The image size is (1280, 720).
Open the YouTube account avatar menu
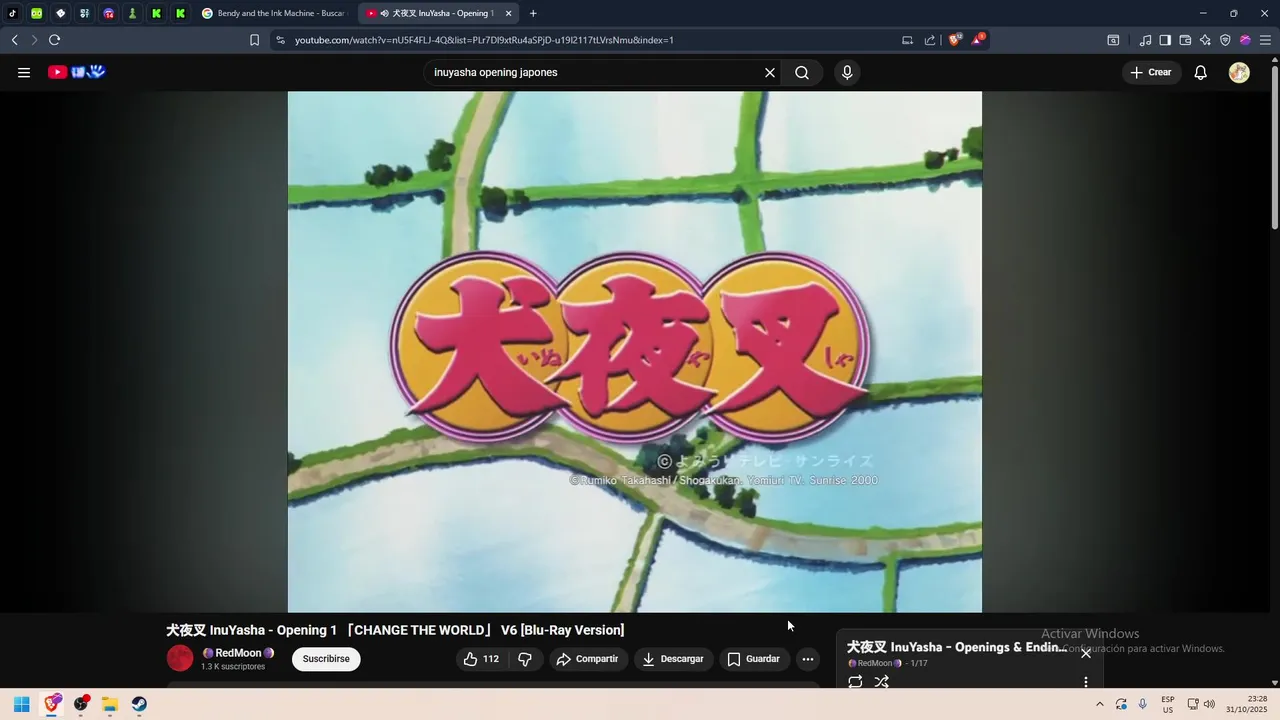[x=1239, y=72]
